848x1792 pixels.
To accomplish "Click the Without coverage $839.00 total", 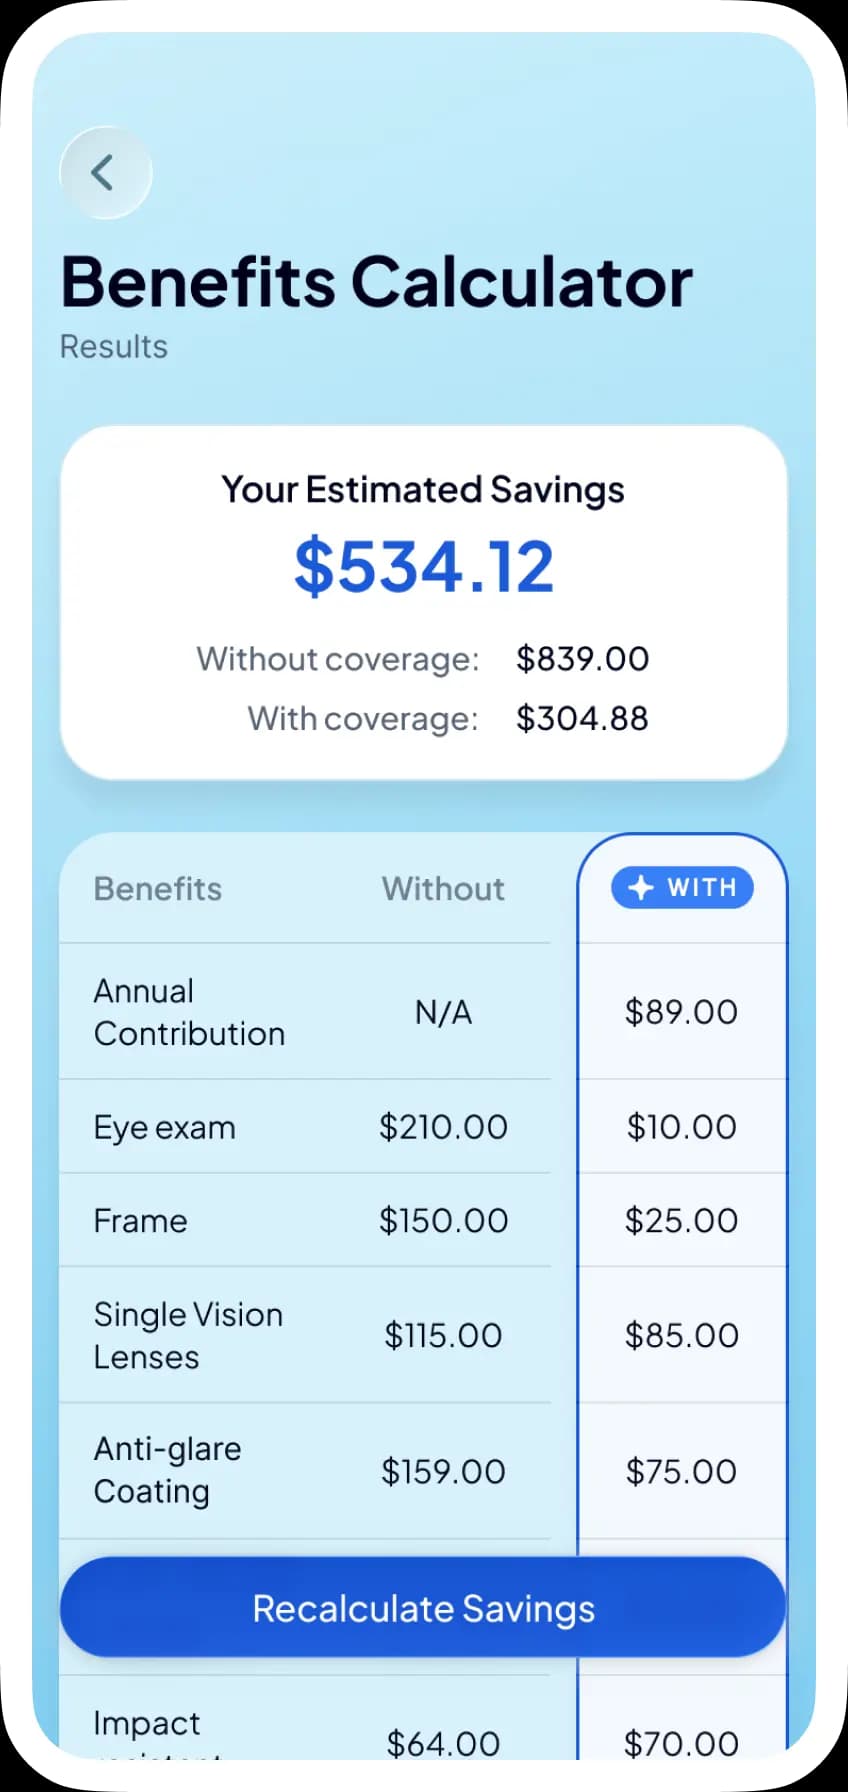I will click(582, 659).
